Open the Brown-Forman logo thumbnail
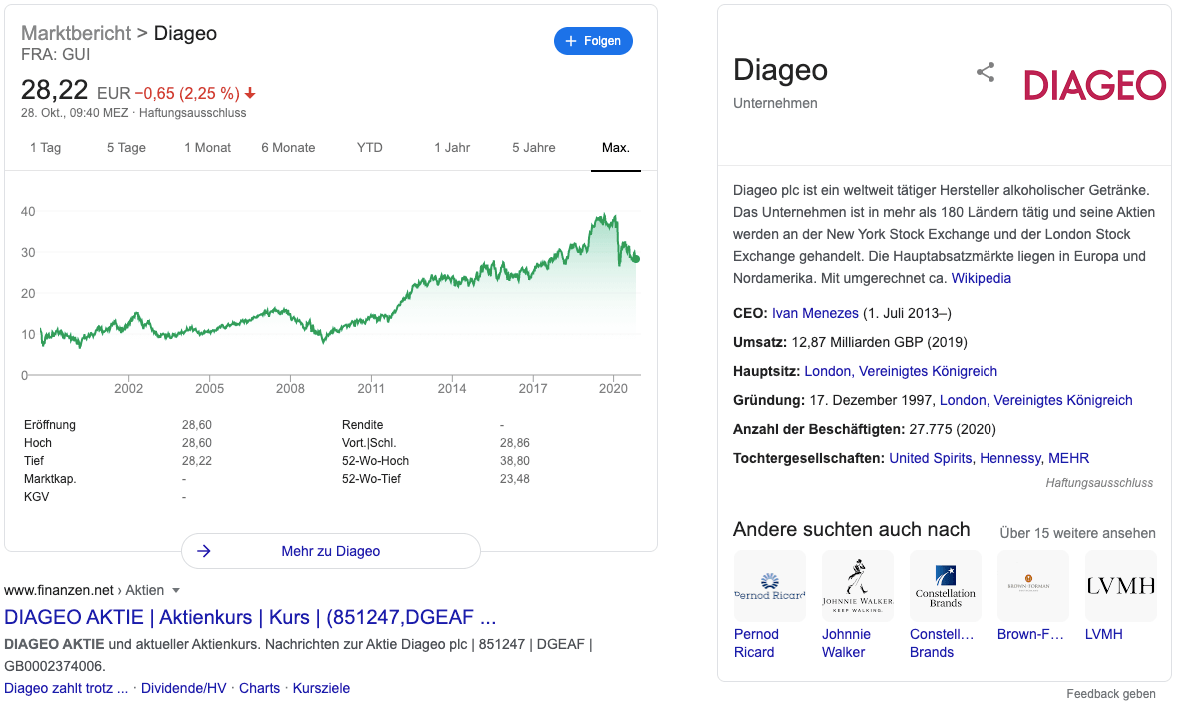The width and height of the screenshot is (1178, 713). (x=1032, y=586)
